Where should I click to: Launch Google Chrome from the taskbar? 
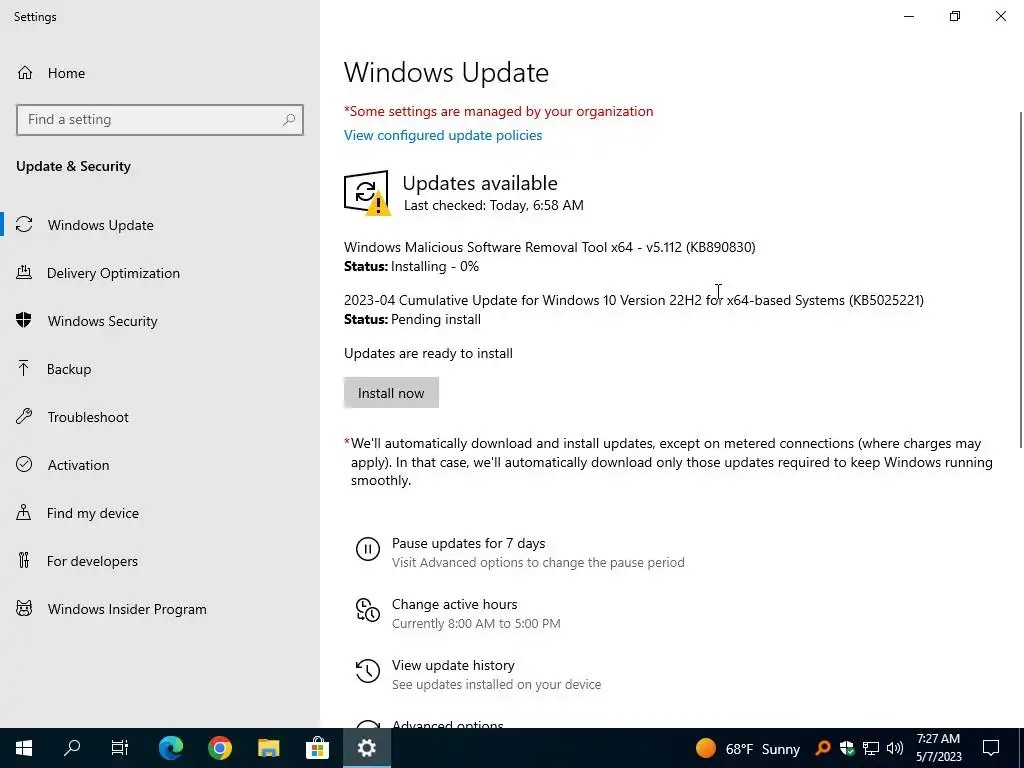220,748
